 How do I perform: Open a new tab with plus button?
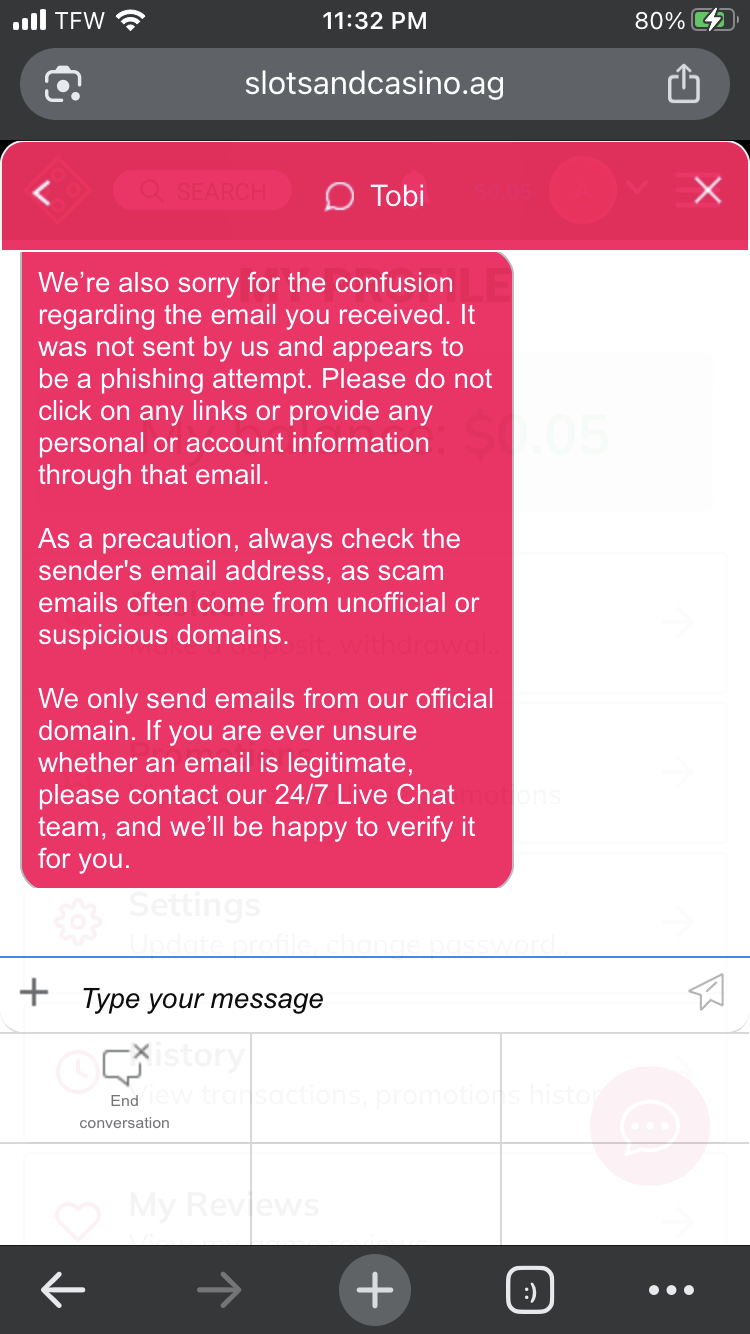375,1291
